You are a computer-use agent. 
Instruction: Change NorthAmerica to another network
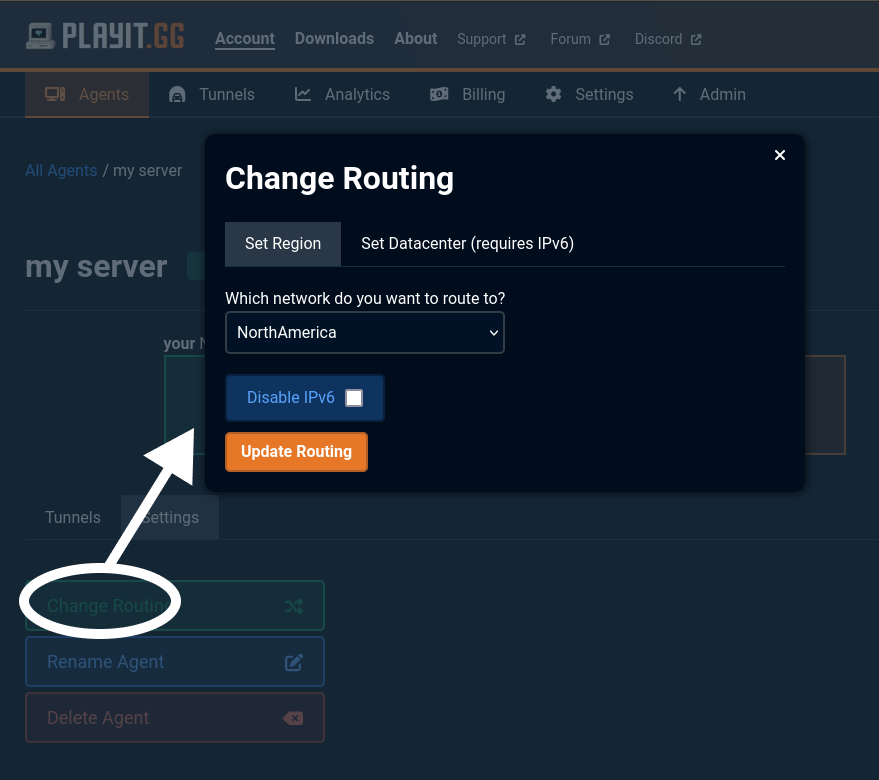click(x=364, y=332)
